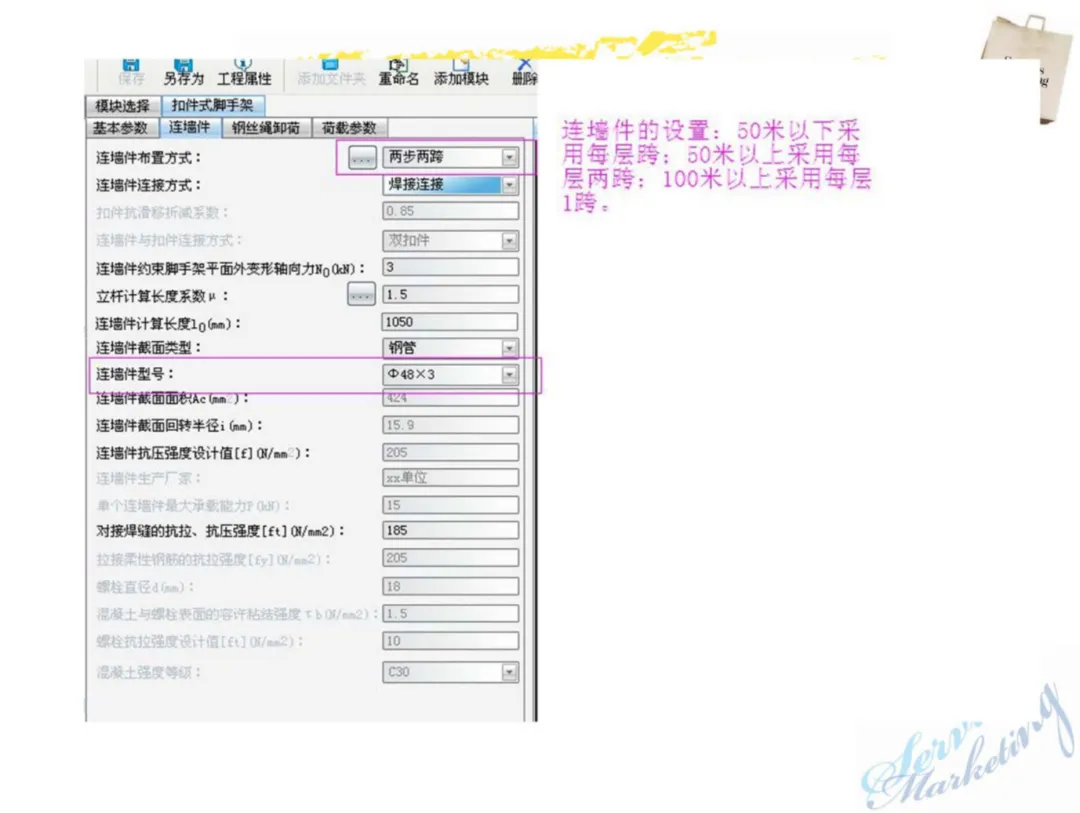Click the 对接焊缝 strength field showing 185

pyautogui.click(x=450, y=530)
